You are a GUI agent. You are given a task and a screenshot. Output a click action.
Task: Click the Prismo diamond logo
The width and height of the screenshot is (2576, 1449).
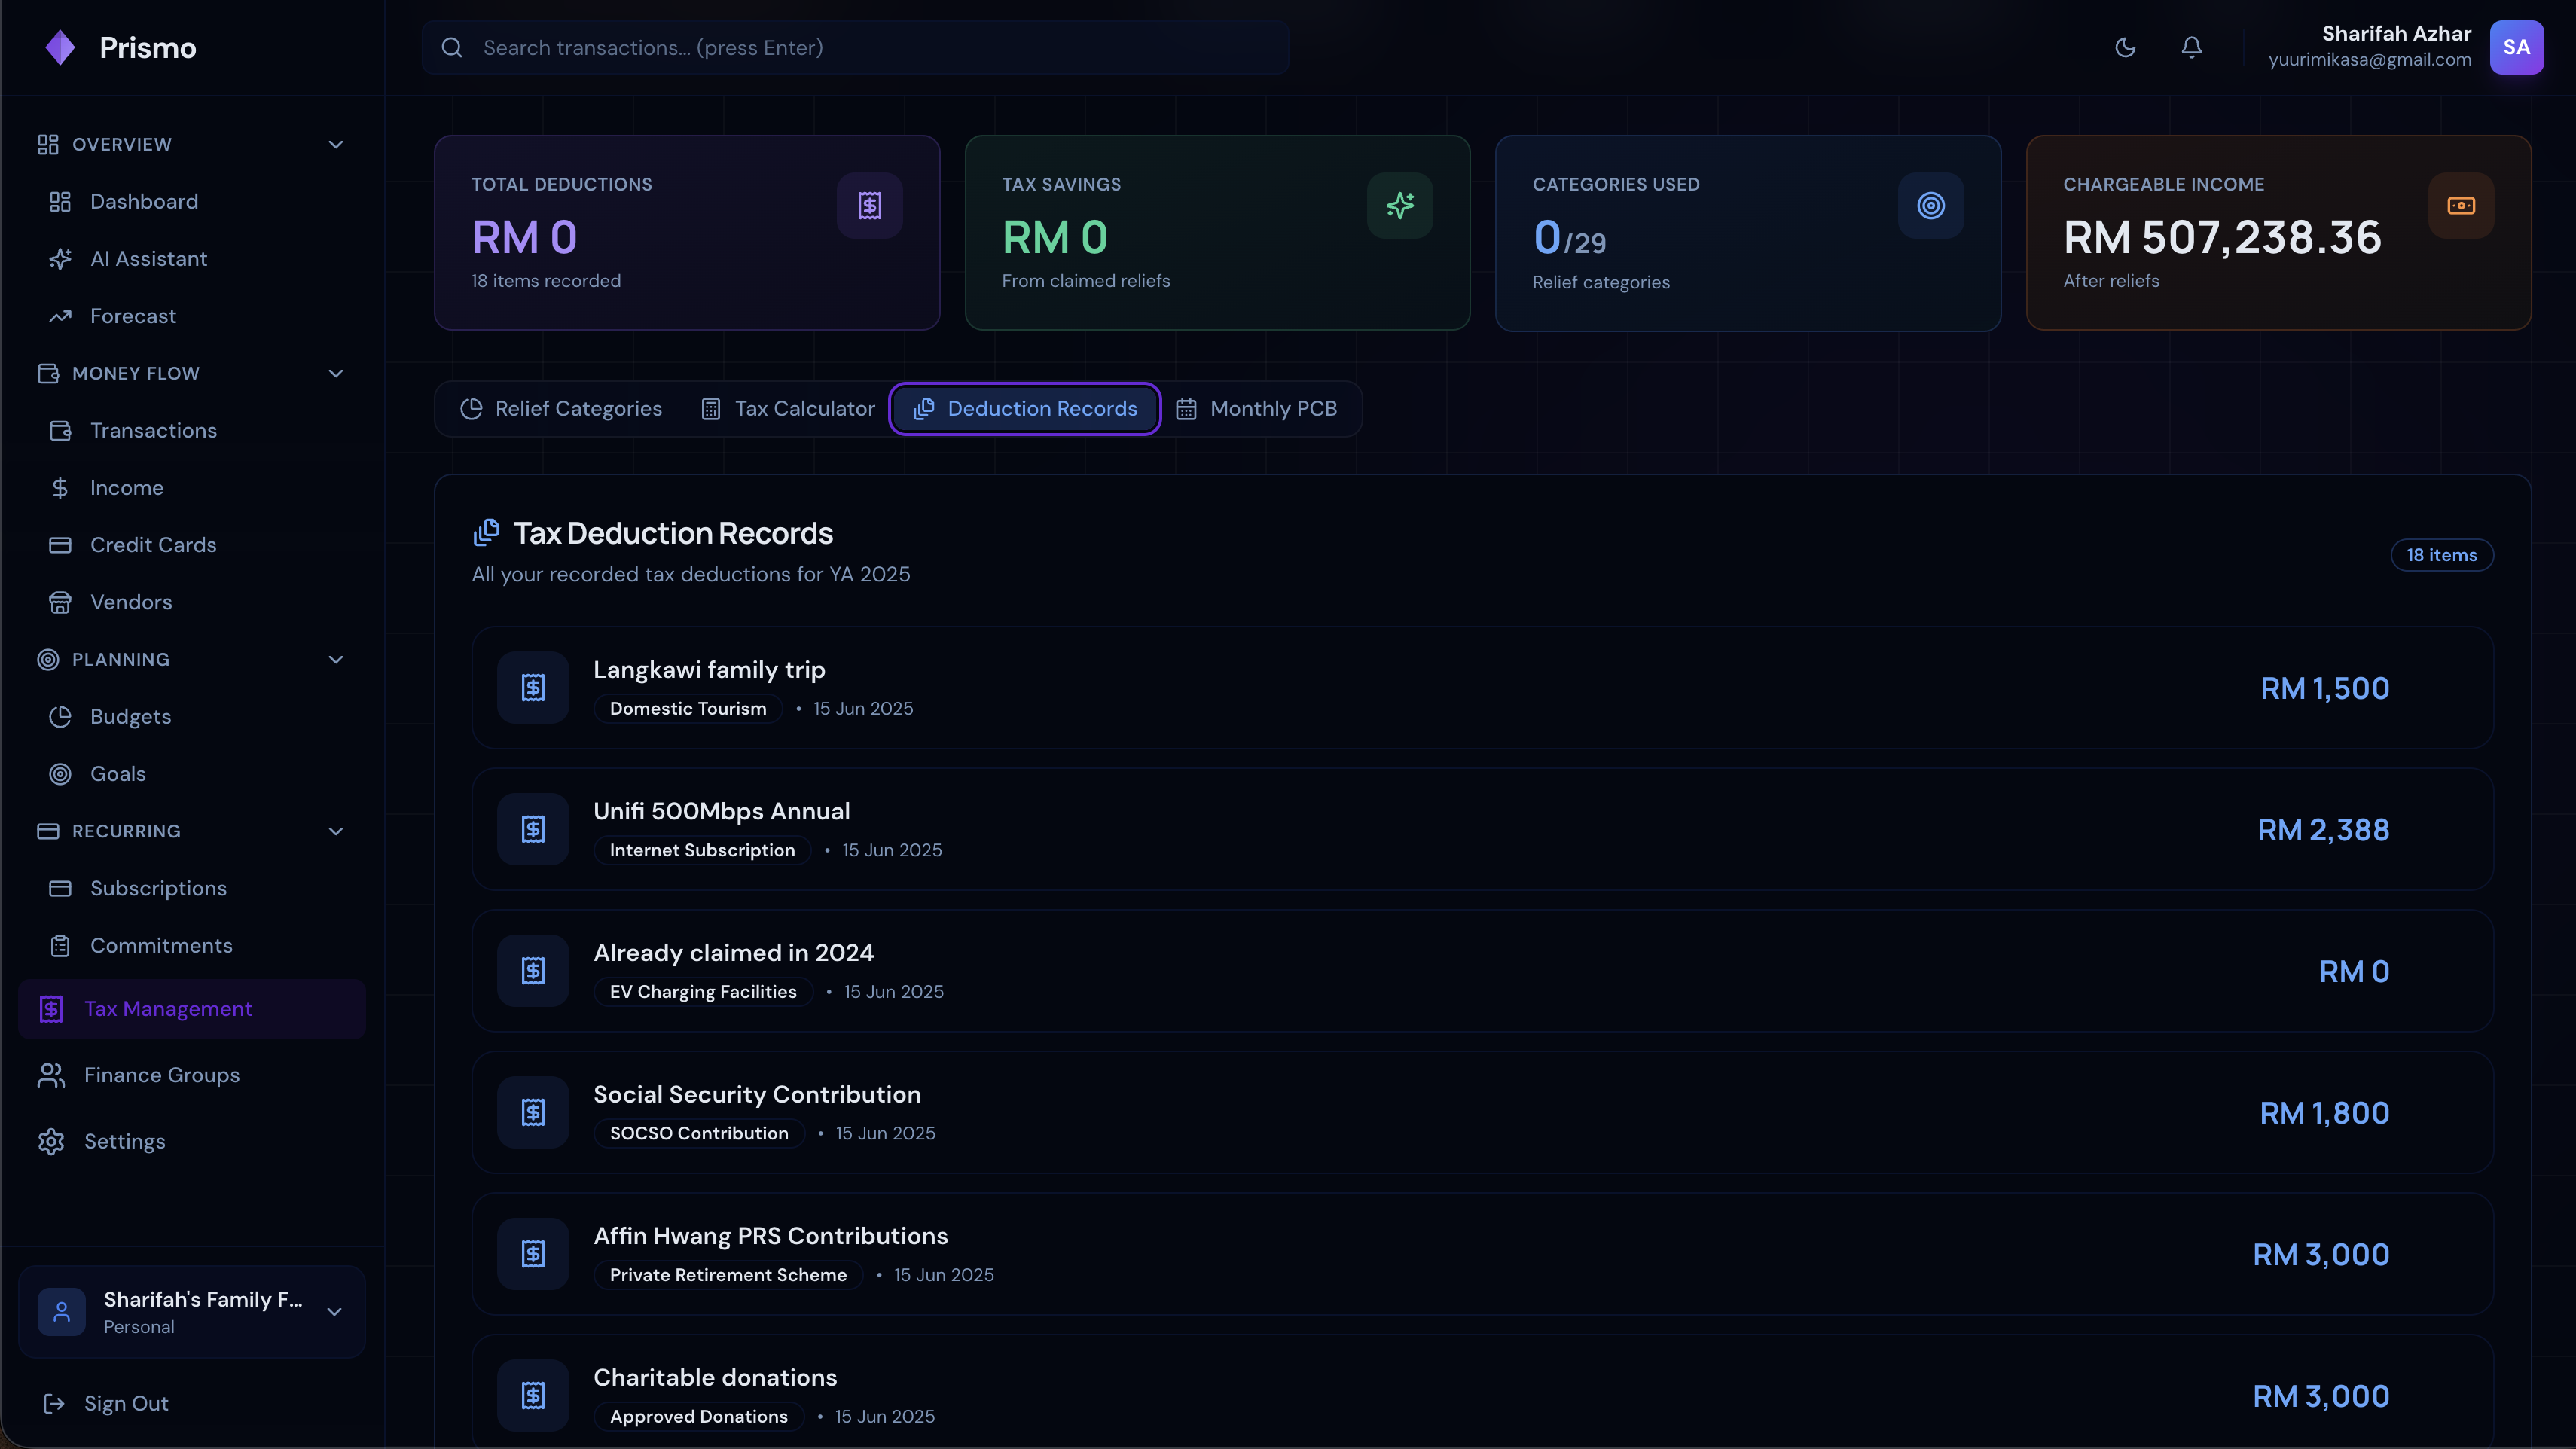click(60, 47)
